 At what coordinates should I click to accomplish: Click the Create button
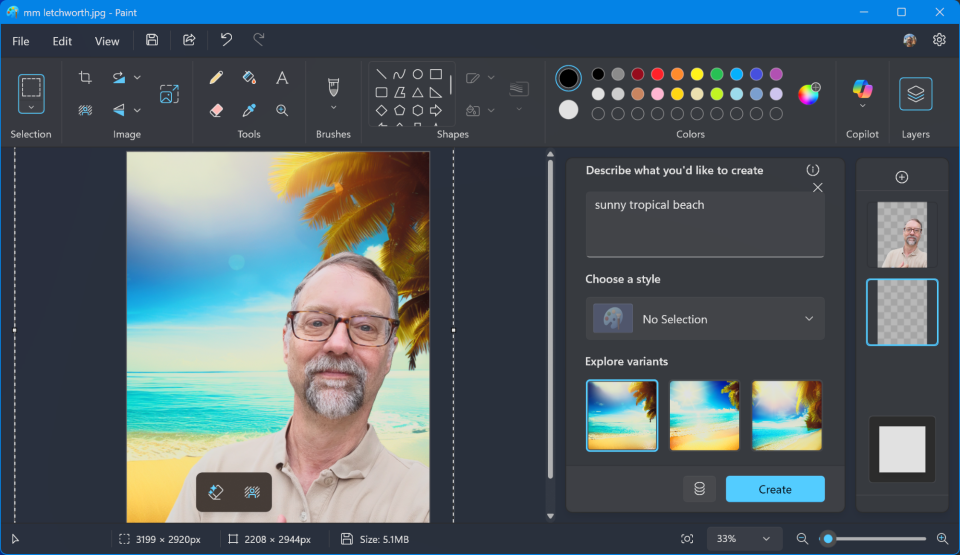[775, 489]
